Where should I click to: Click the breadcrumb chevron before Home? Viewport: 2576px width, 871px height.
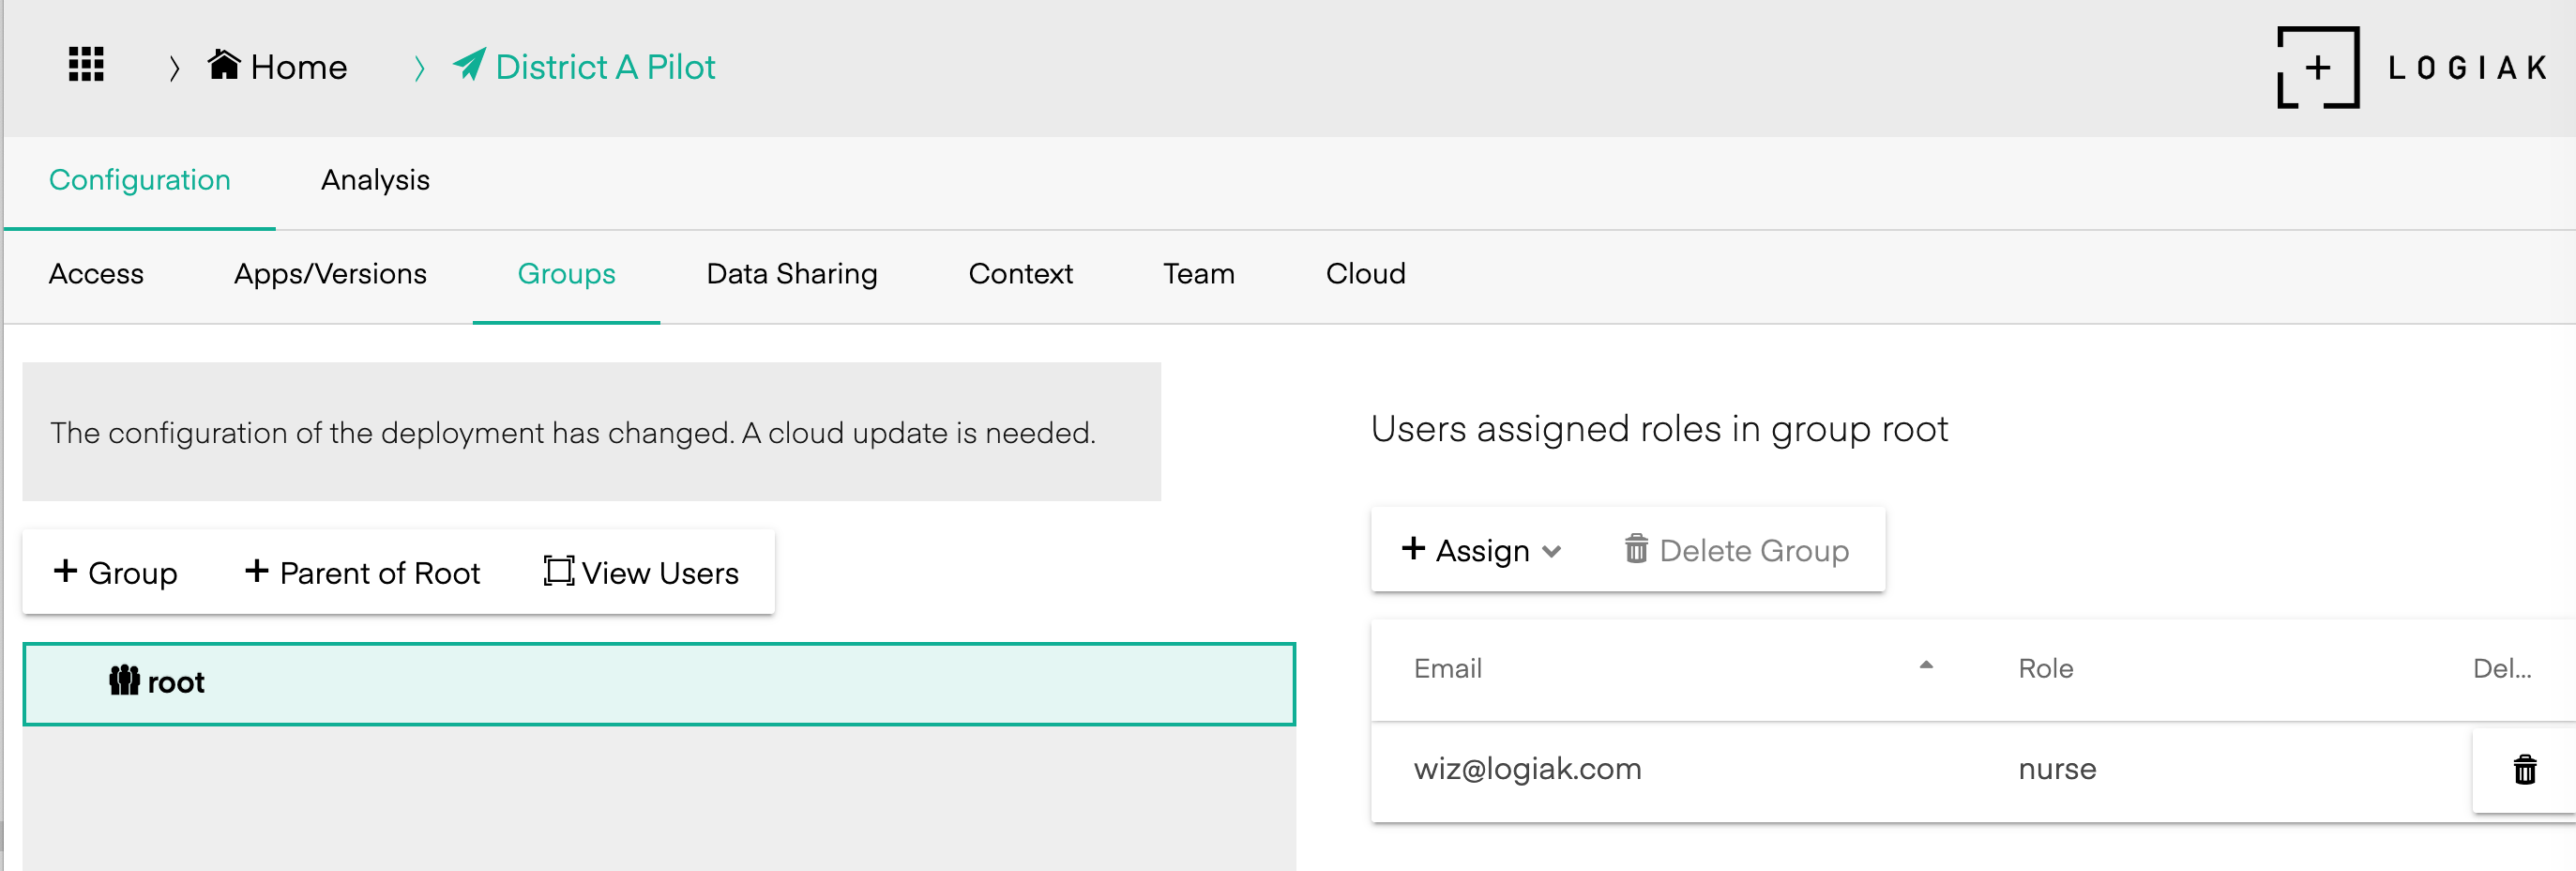(175, 68)
